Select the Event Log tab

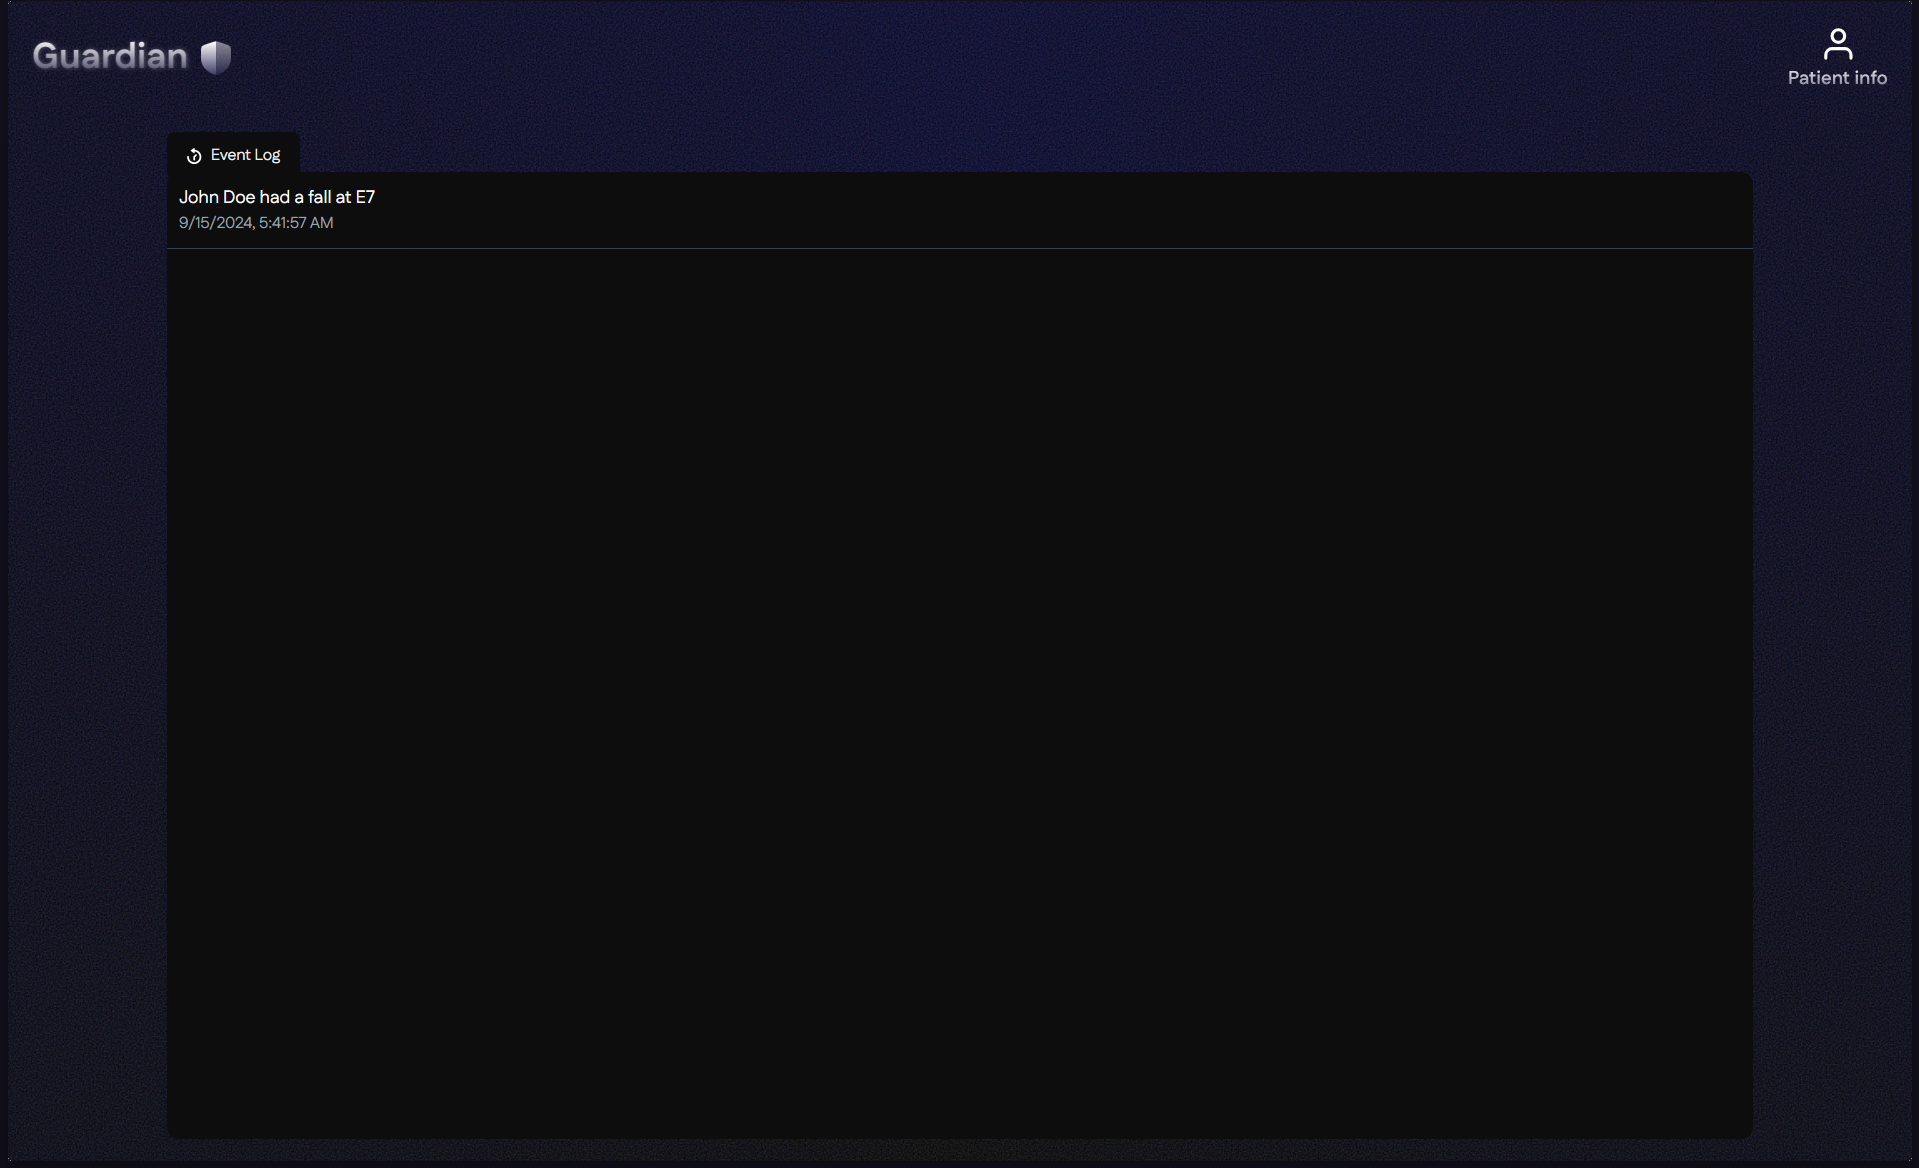(x=233, y=154)
